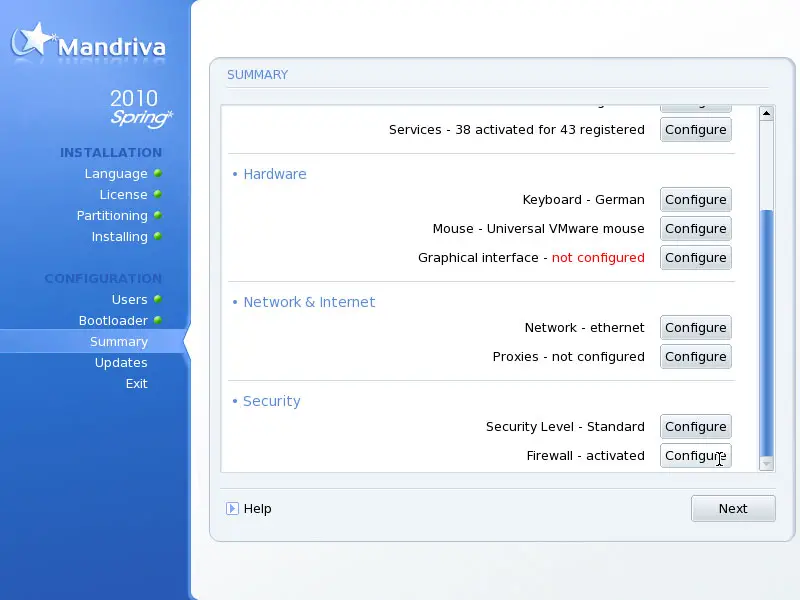Select the Users step in the sidebar
The width and height of the screenshot is (800, 600).
[130, 299]
